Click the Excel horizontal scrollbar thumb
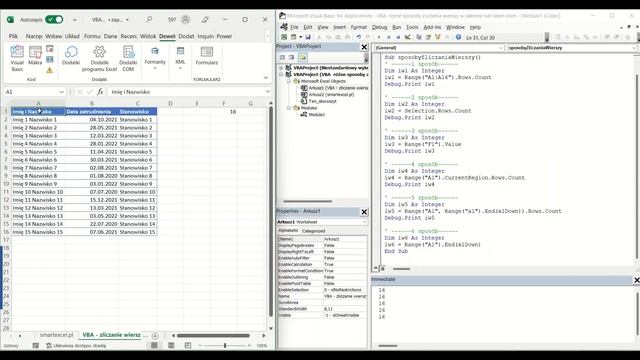The width and height of the screenshot is (640, 360). (x=213, y=336)
